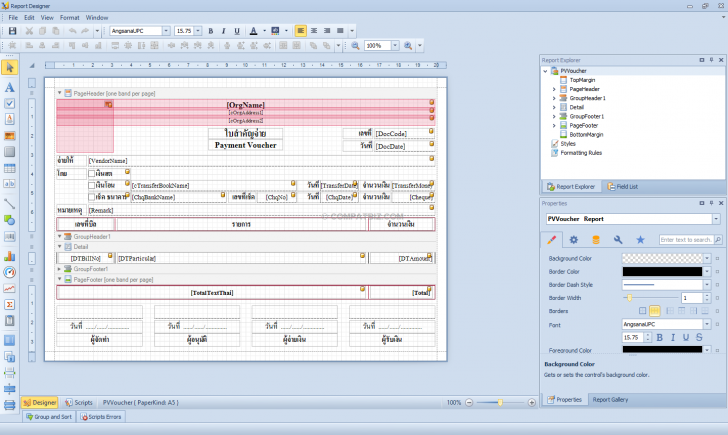
Task: Open the font name dropdown showing AngsanaUPC
Action: (x=167, y=31)
